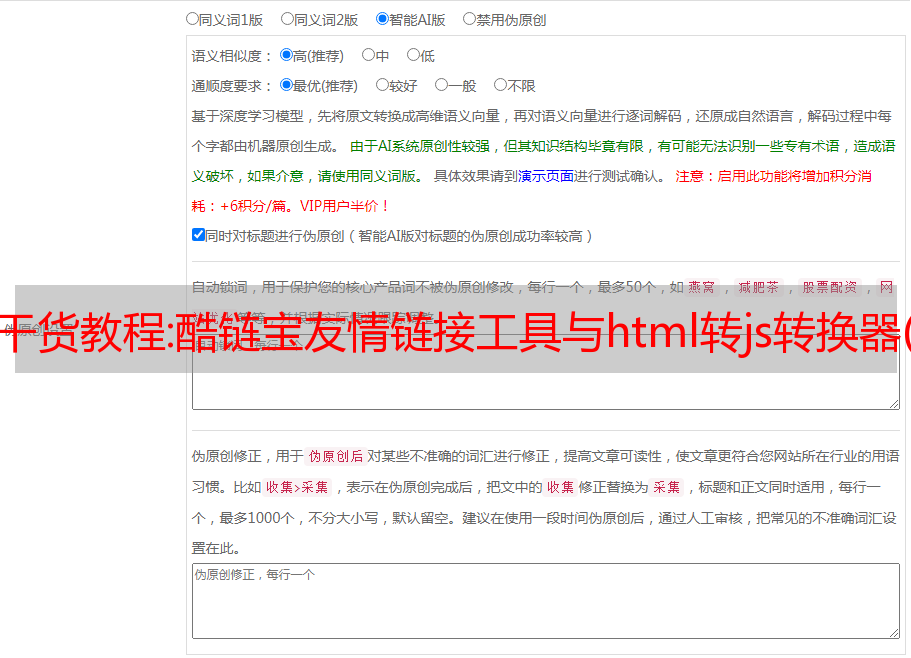Click the 自动锁词 textarea resize handle
911x658 pixels.
(893, 403)
